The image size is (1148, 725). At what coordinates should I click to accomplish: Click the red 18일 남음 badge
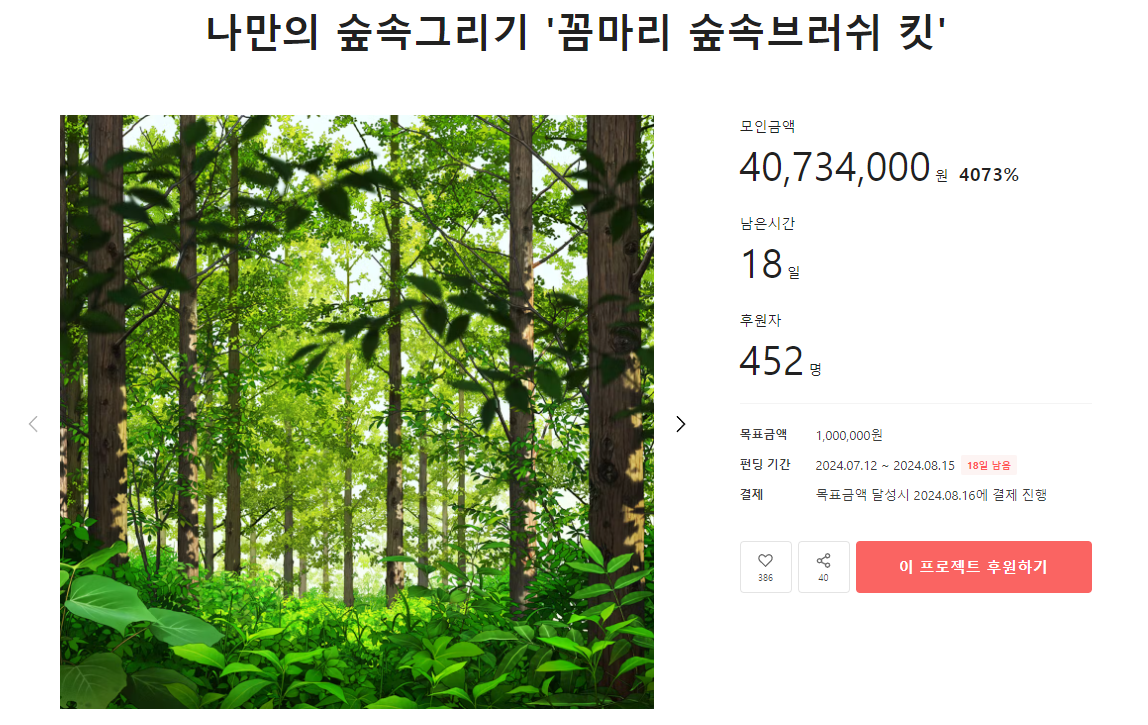(988, 465)
